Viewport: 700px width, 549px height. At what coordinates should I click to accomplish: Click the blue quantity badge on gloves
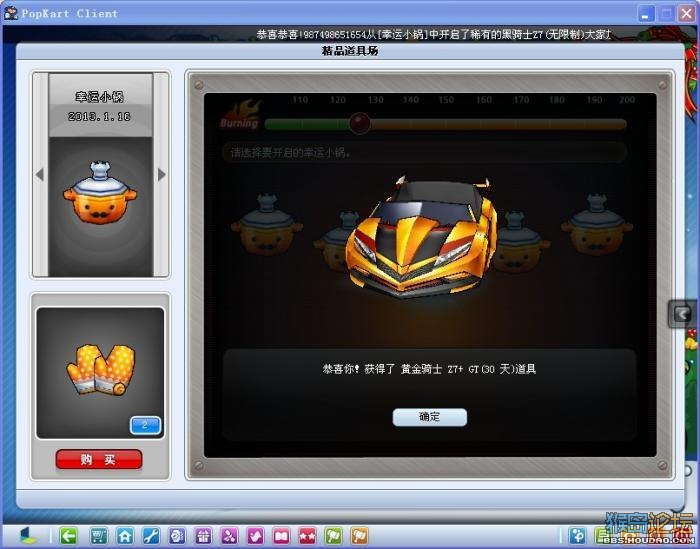click(x=145, y=425)
